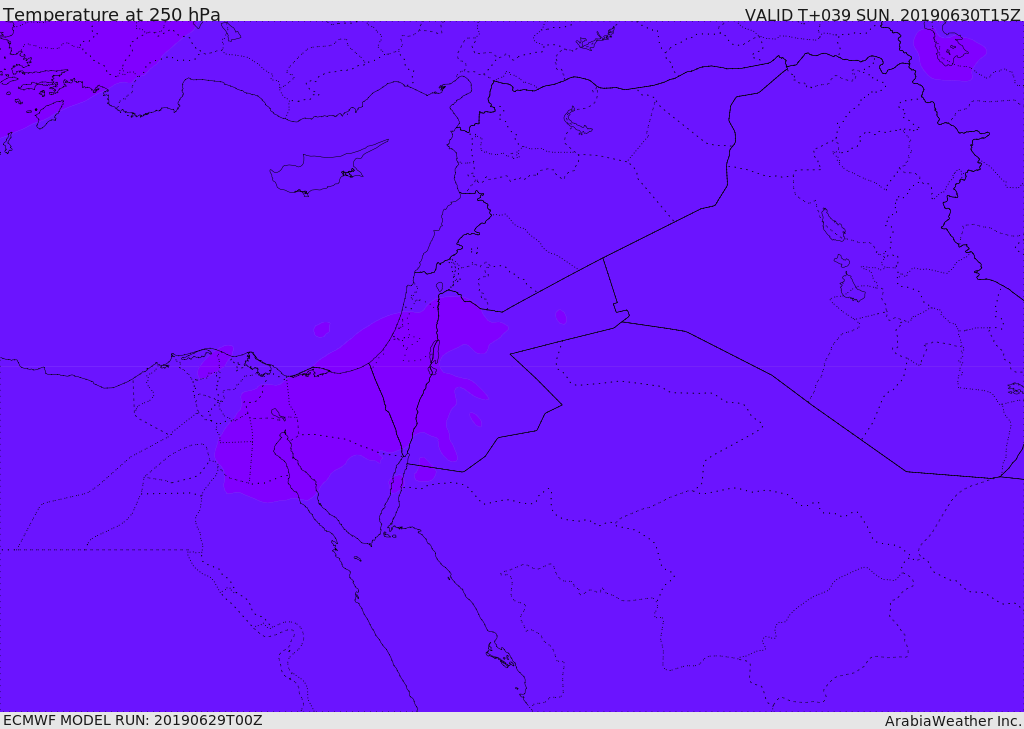Viewport: 1024px width, 729px height.
Task: Click the southern tip of Sinai Peninsula
Action: [373, 543]
